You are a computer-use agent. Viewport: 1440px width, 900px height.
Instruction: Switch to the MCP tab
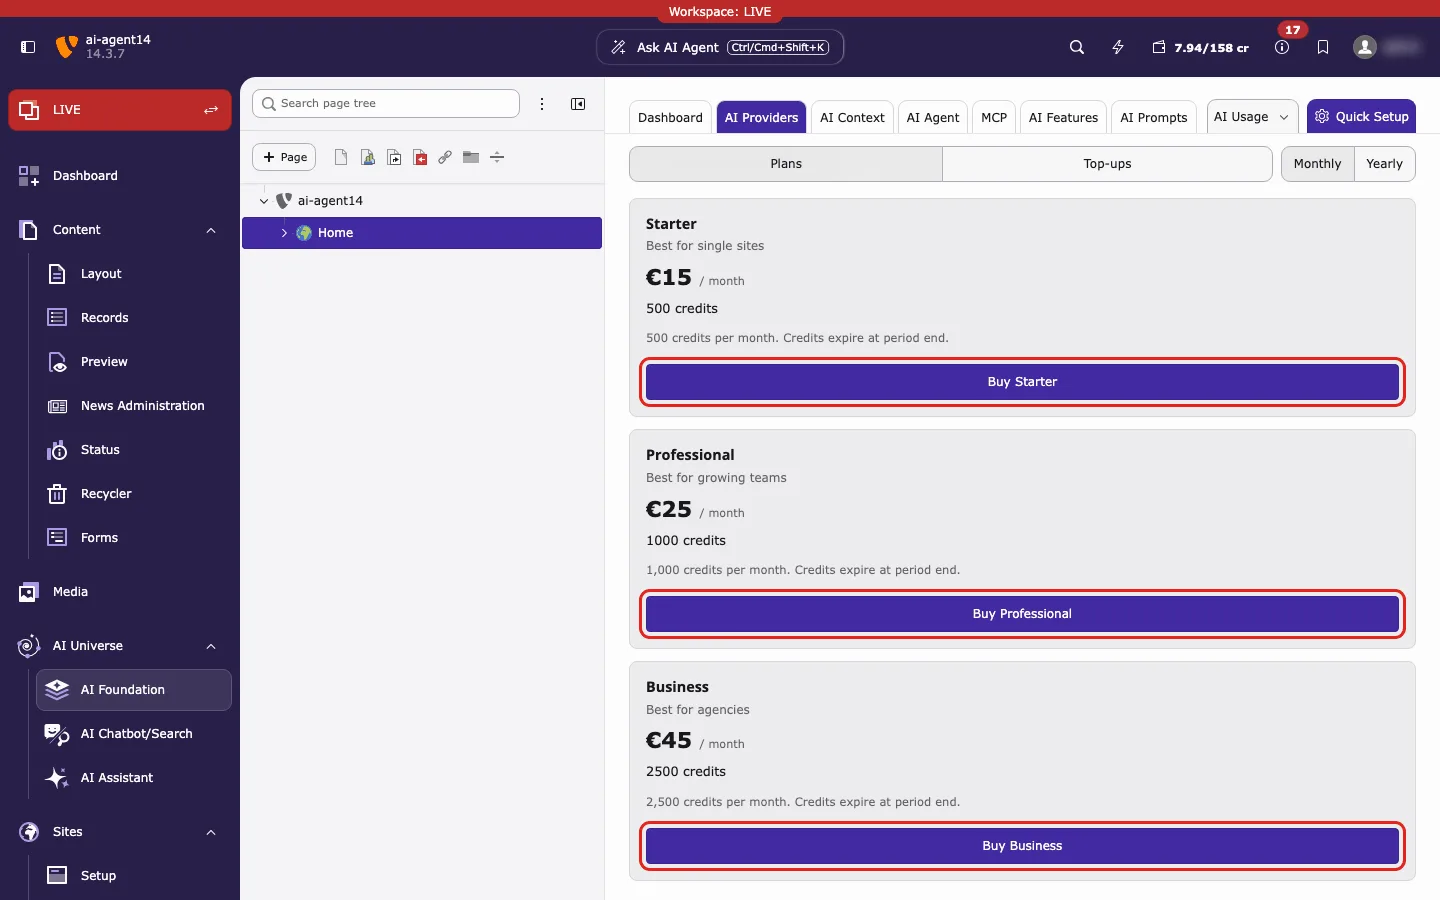pos(994,117)
